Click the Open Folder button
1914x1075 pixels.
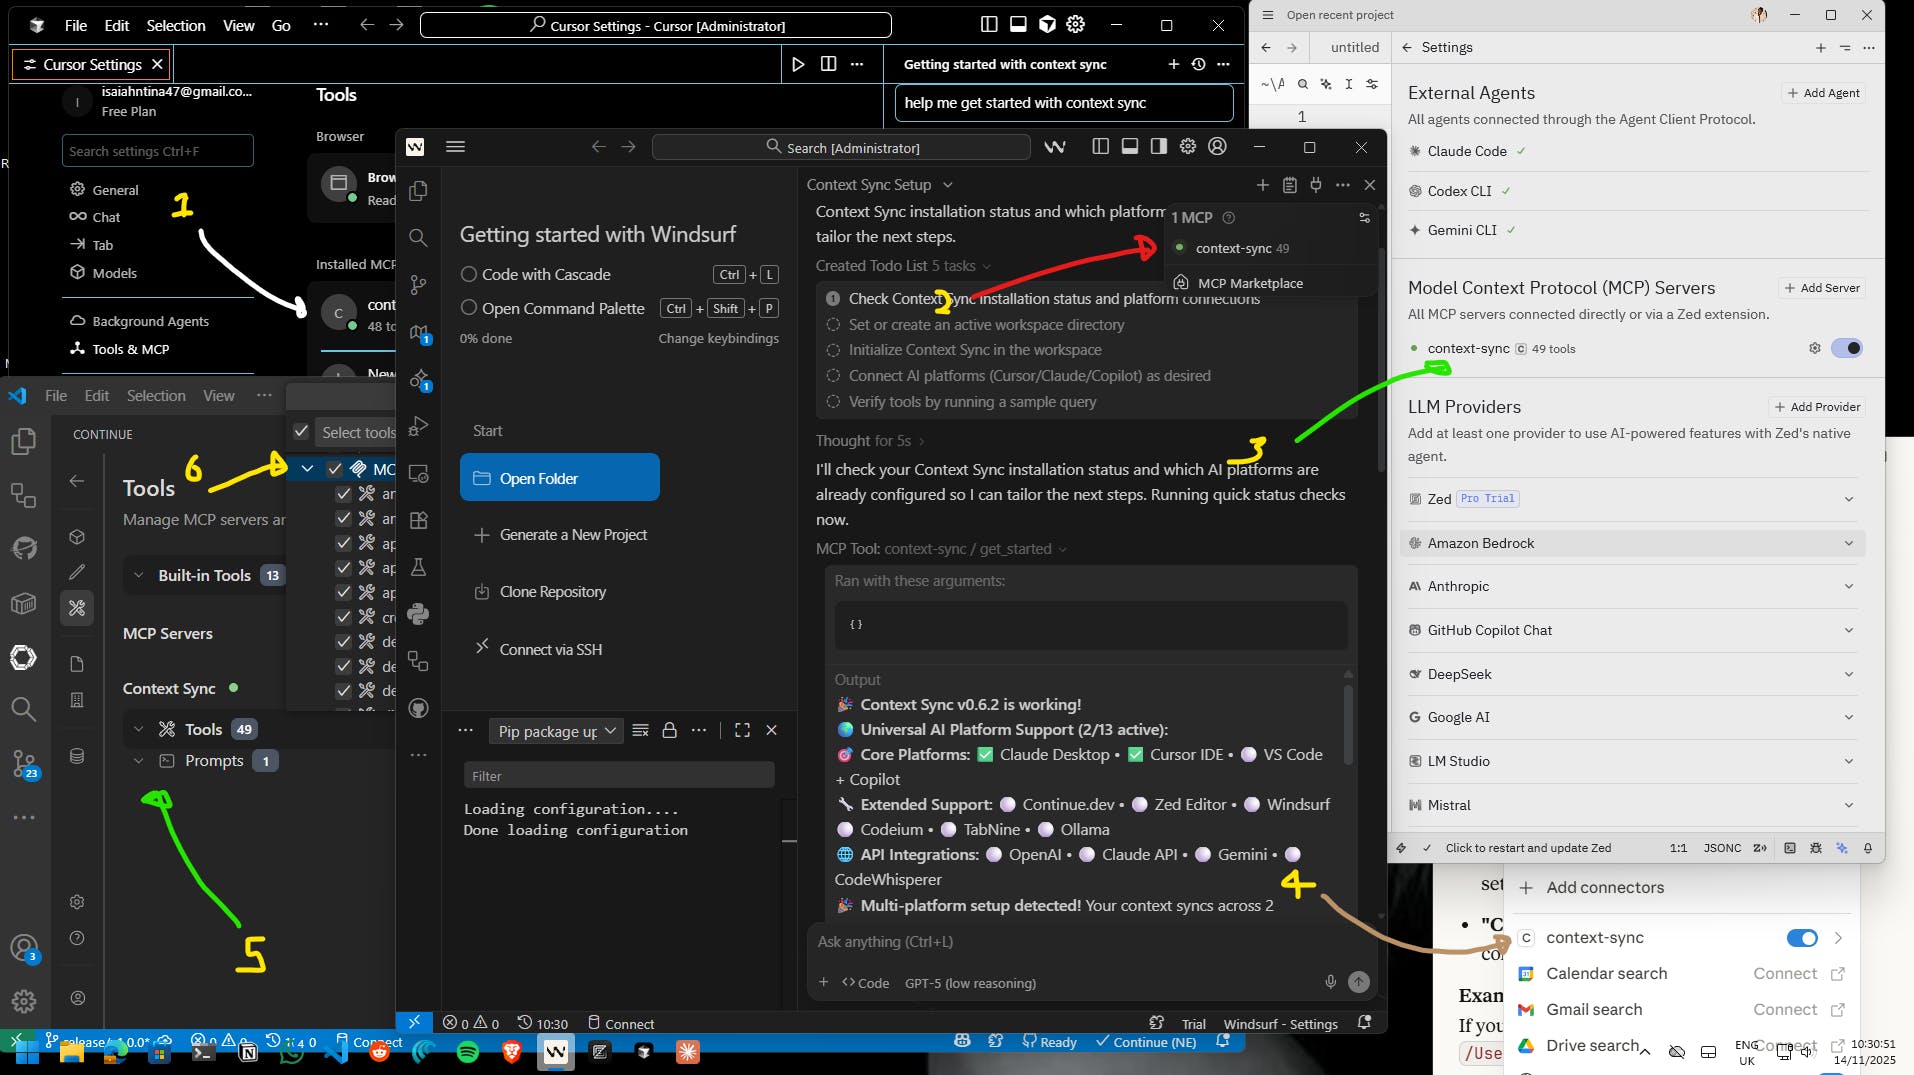point(559,478)
